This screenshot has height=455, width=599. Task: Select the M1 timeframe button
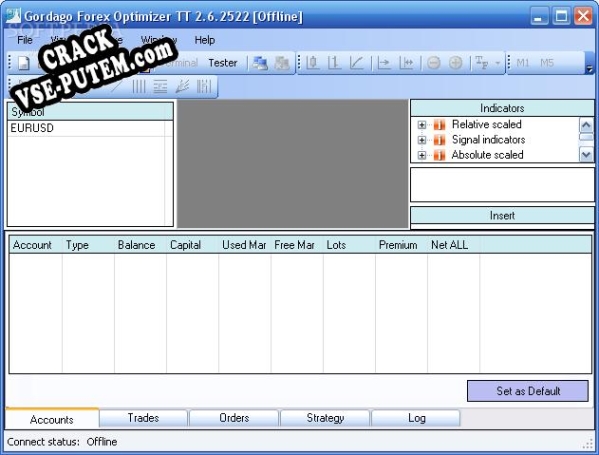523,63
